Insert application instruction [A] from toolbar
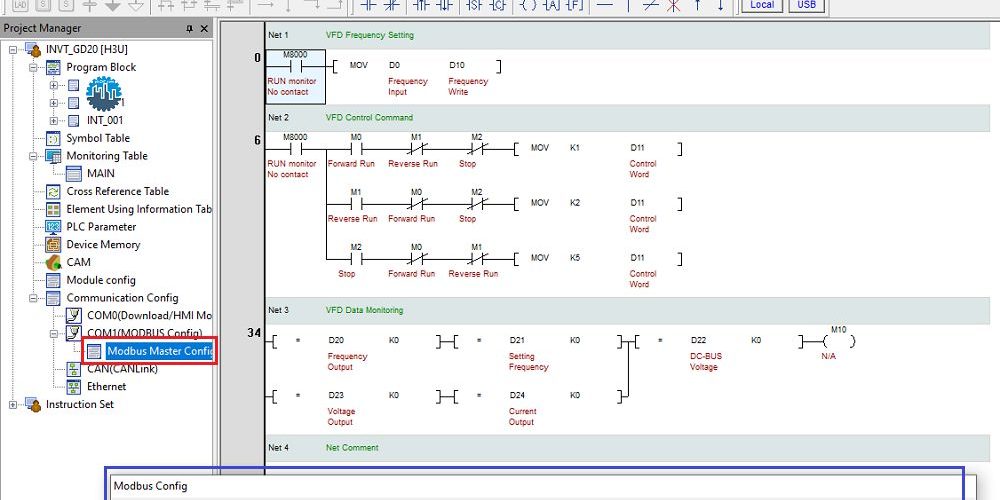This screenshot has height=500, width=1000. coord(551,5)
